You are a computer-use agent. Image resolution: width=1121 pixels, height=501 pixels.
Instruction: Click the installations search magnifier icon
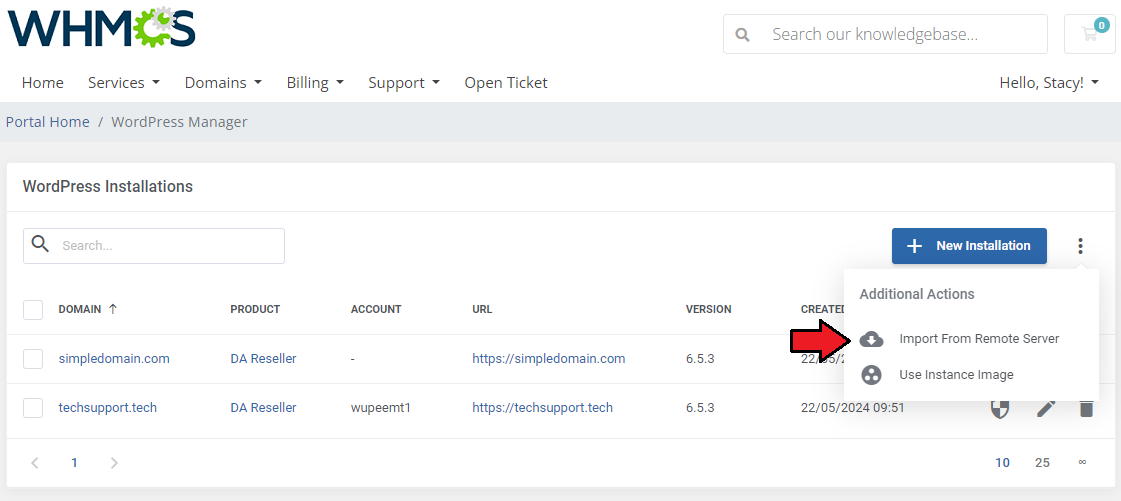coord(41,245)
